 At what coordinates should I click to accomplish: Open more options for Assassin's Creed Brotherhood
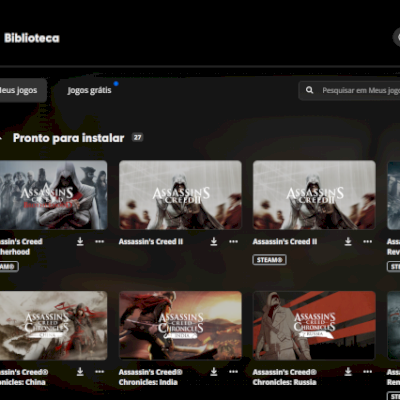pos(100,241)
